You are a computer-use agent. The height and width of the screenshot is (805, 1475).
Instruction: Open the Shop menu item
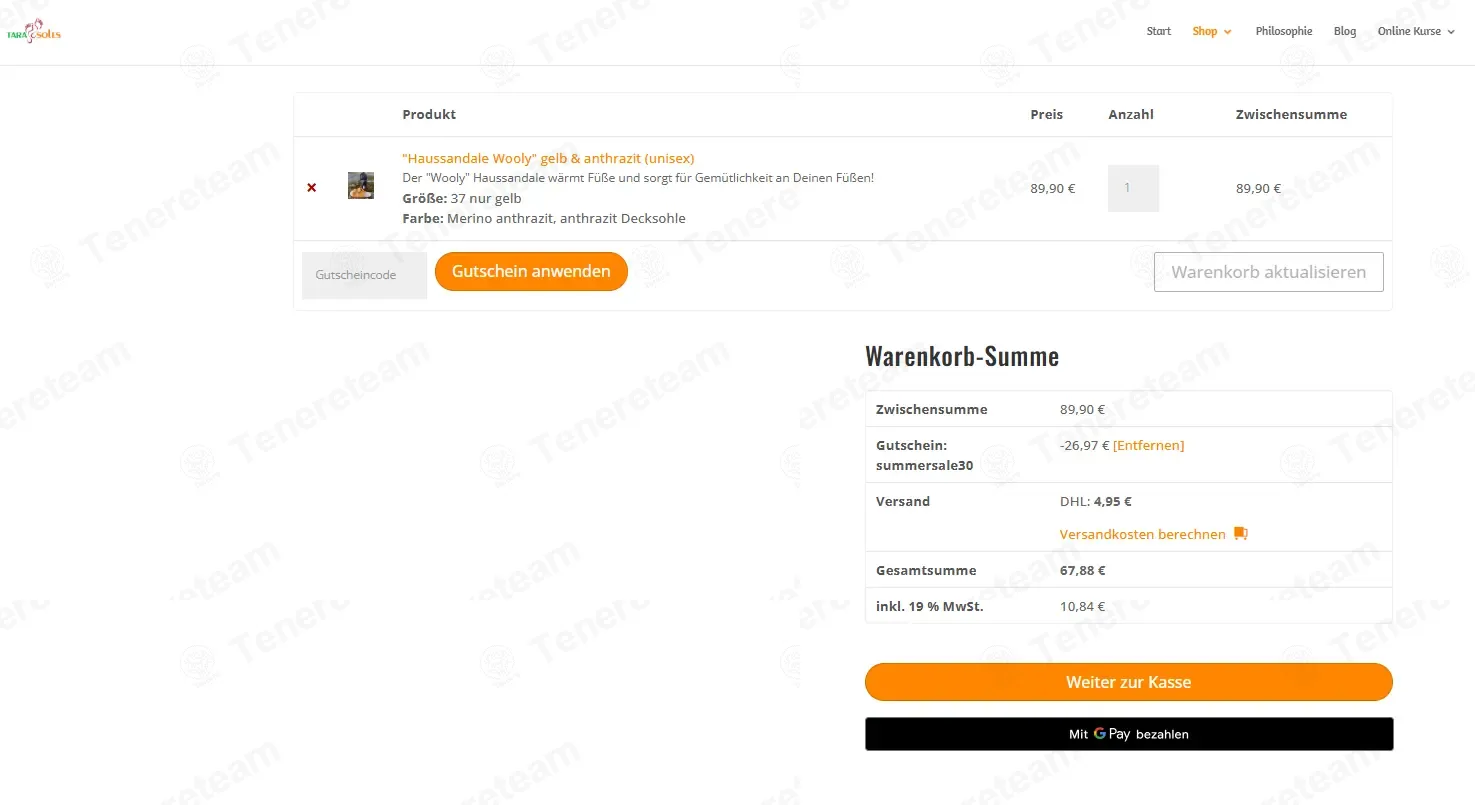coord(1204,31)
